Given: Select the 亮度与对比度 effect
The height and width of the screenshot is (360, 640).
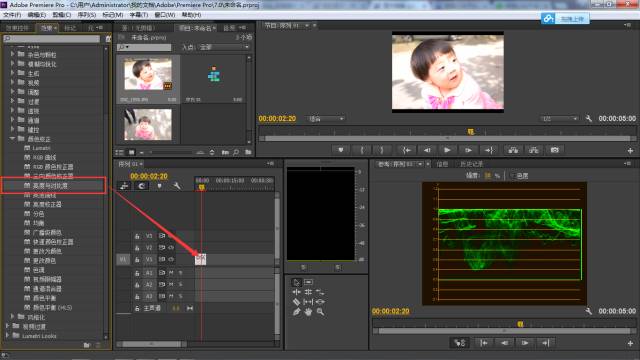Looking at the screenshot, I should [50, 186].
